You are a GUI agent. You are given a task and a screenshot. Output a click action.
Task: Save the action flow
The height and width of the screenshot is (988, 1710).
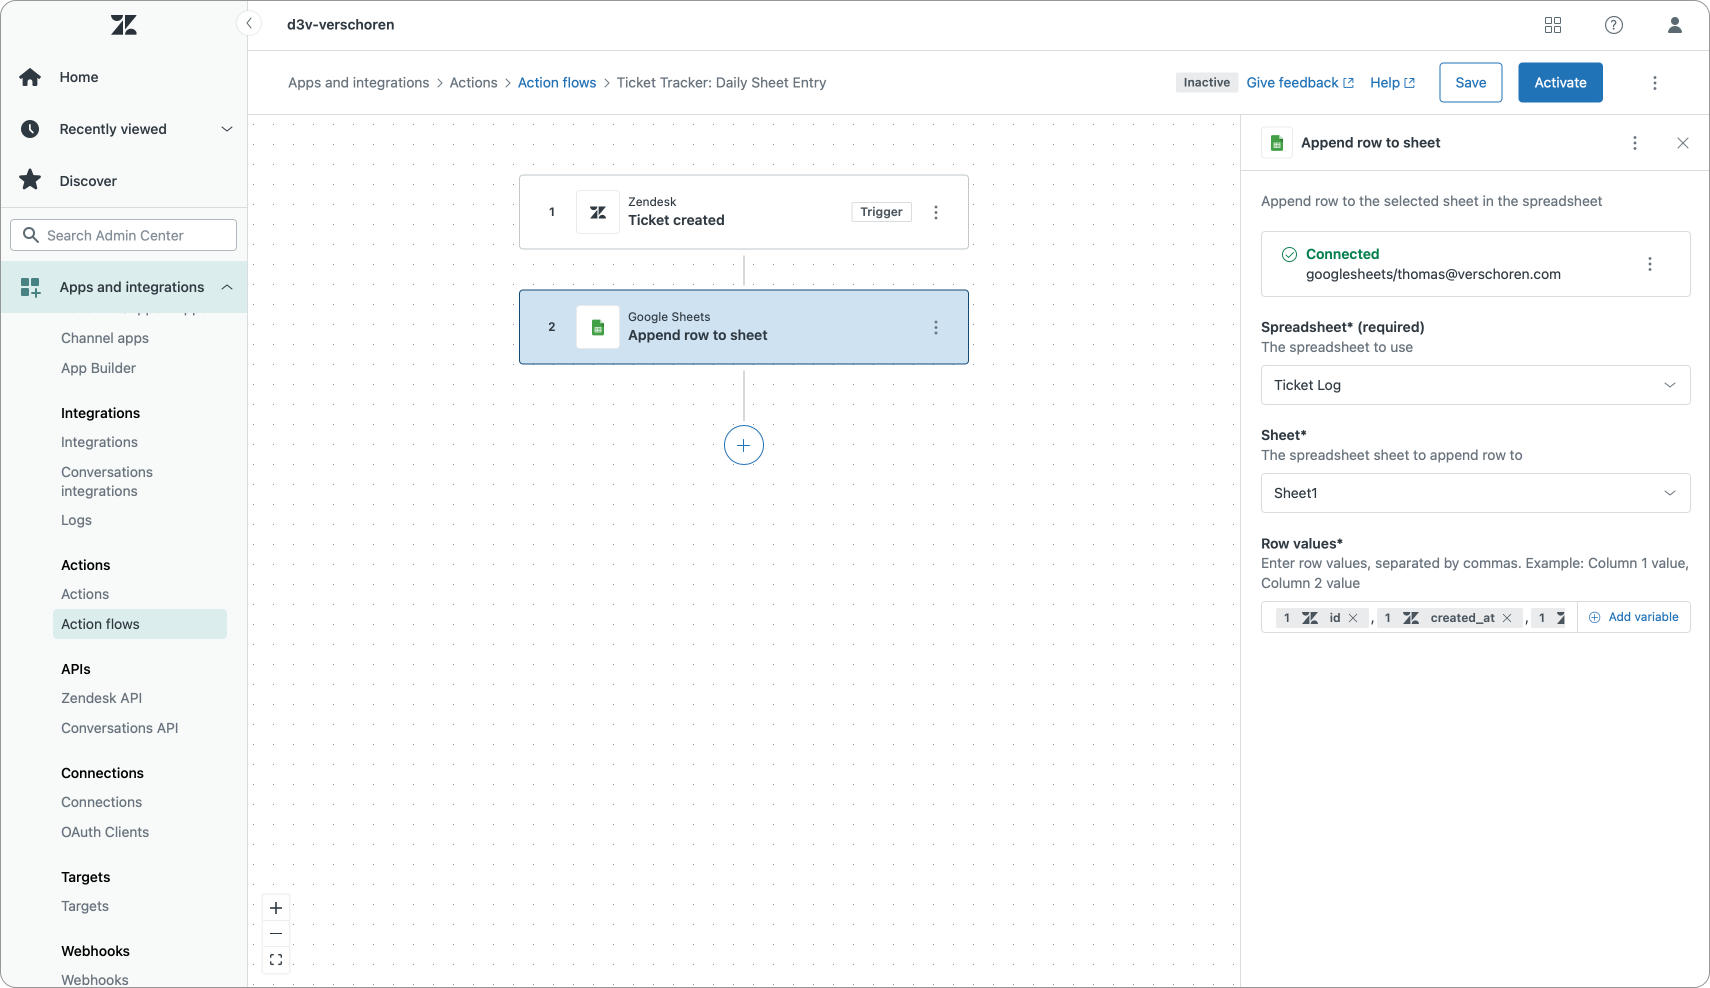(x=1470, y=83)
